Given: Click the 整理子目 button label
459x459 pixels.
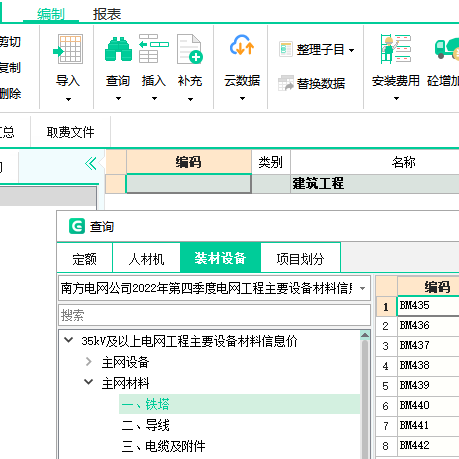Looking at the screenshot, I should pos(320,50).
